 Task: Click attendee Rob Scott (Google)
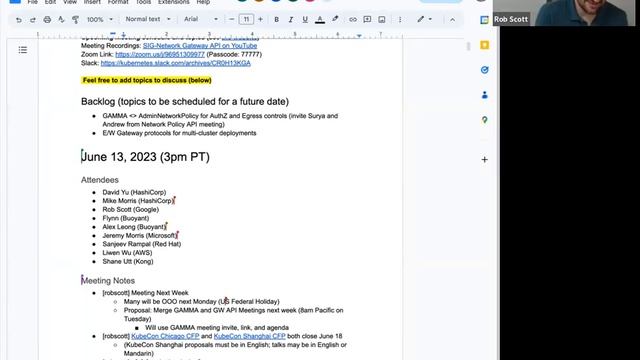131,209
